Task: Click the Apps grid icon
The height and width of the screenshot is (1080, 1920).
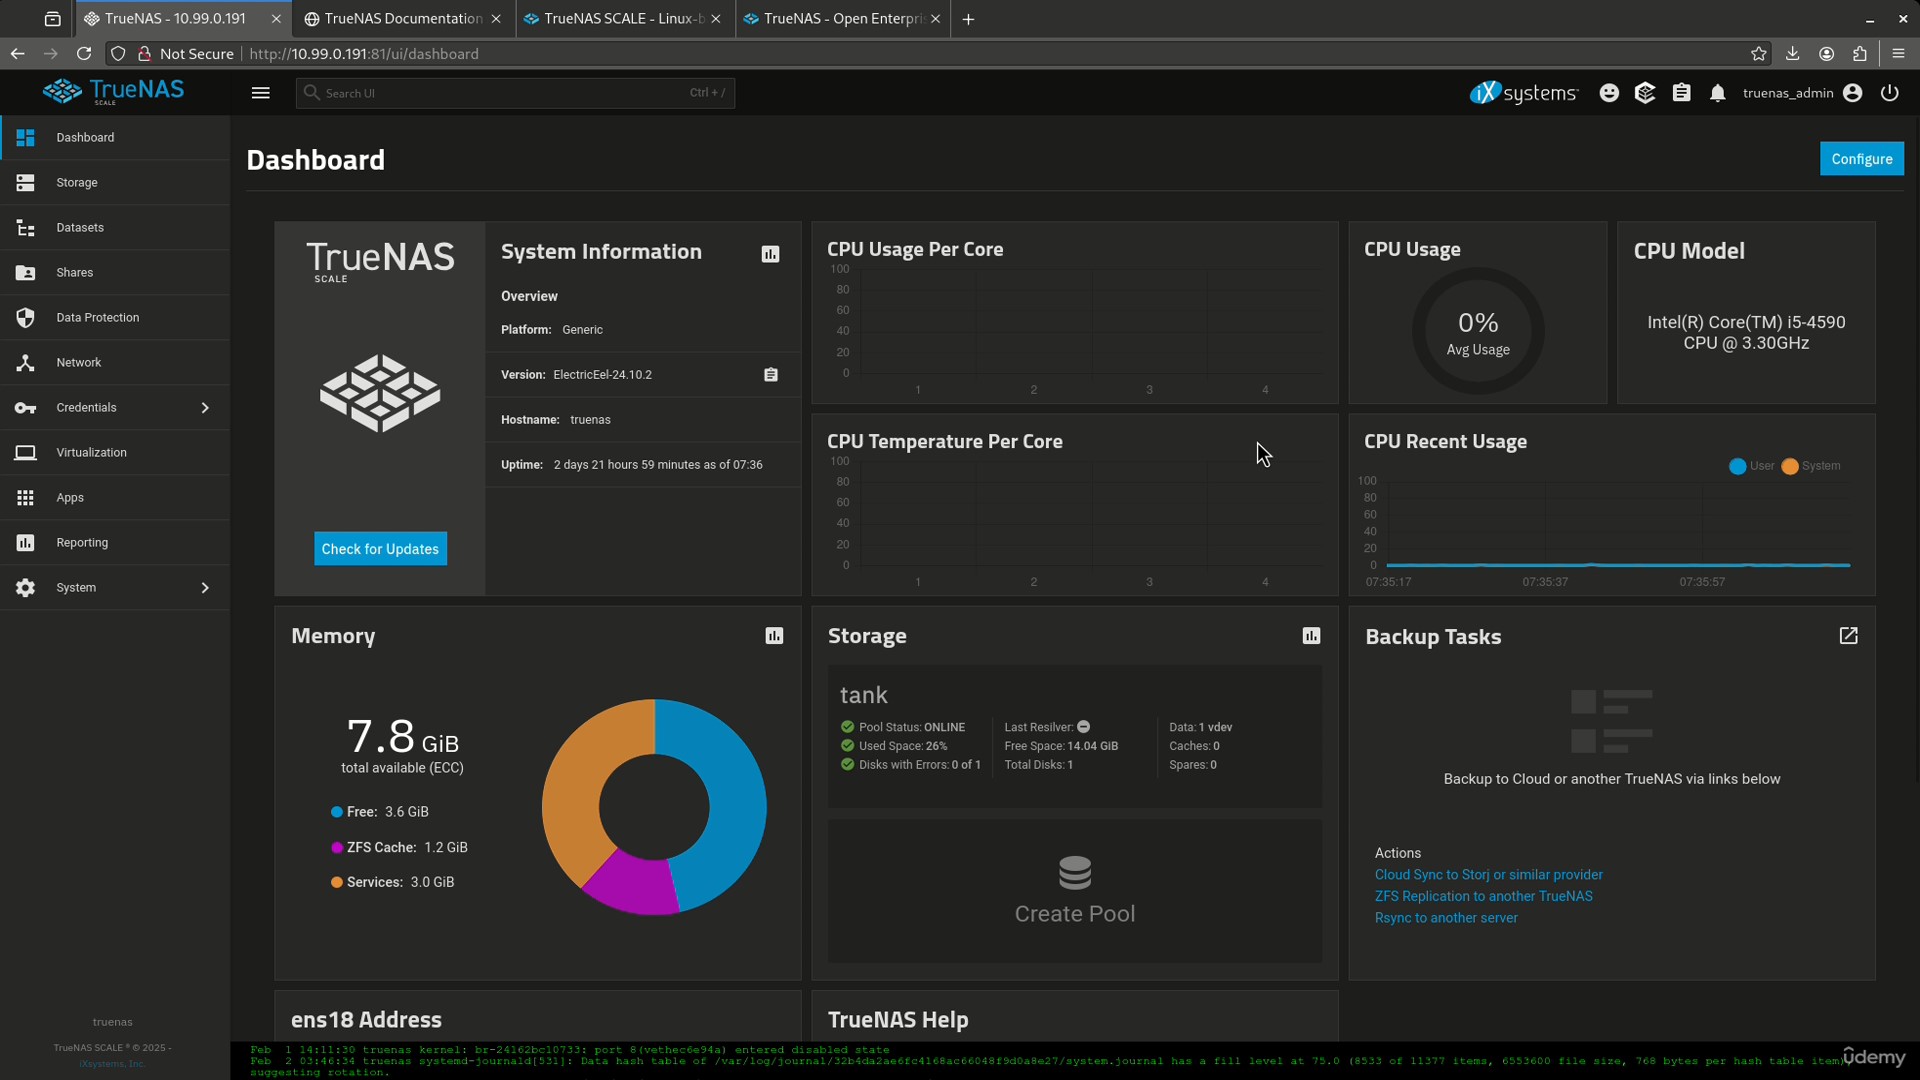Action: [26, 497]
